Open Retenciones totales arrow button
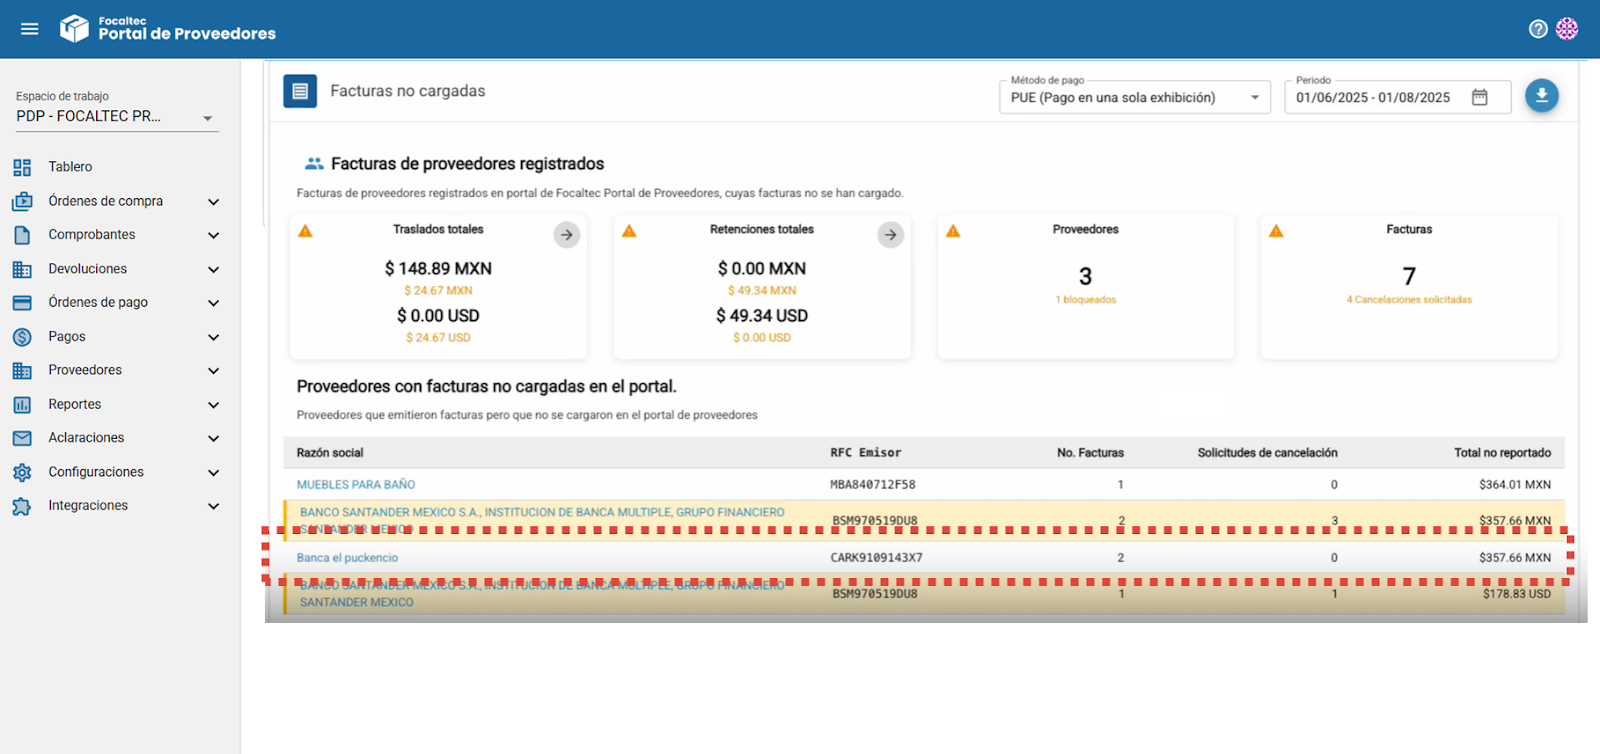The height and width of the screenshot is (754, 1600). (x=890, y=235)
